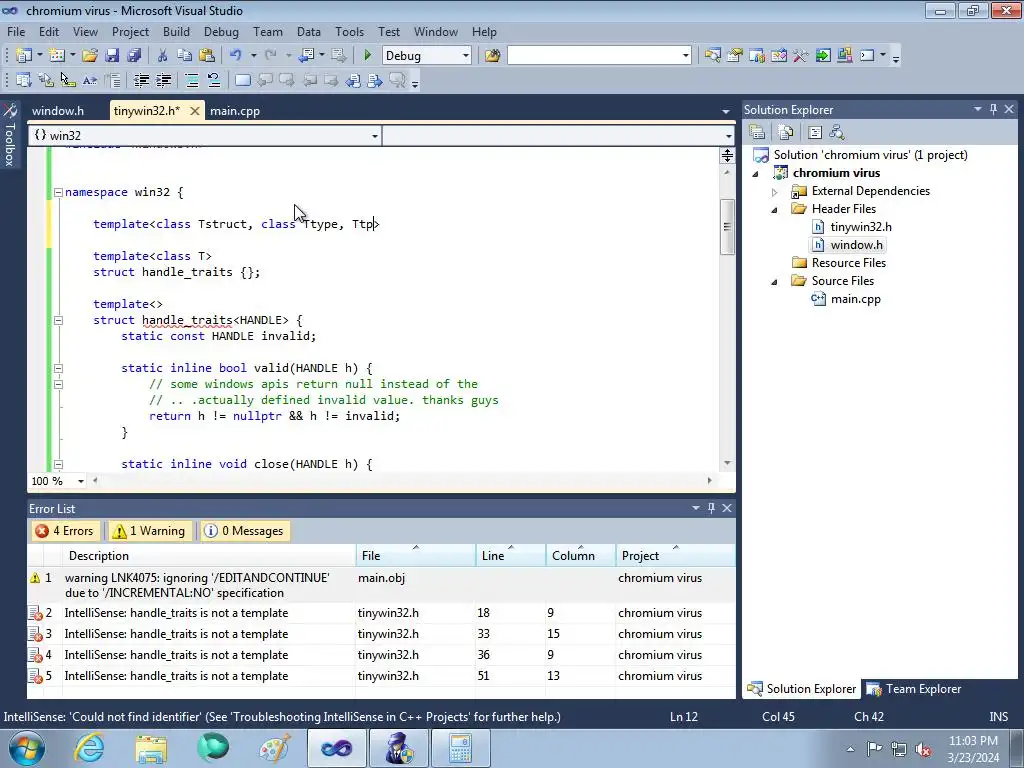Collapse the namespace win32 block
1024x768 pixels.
58,193
